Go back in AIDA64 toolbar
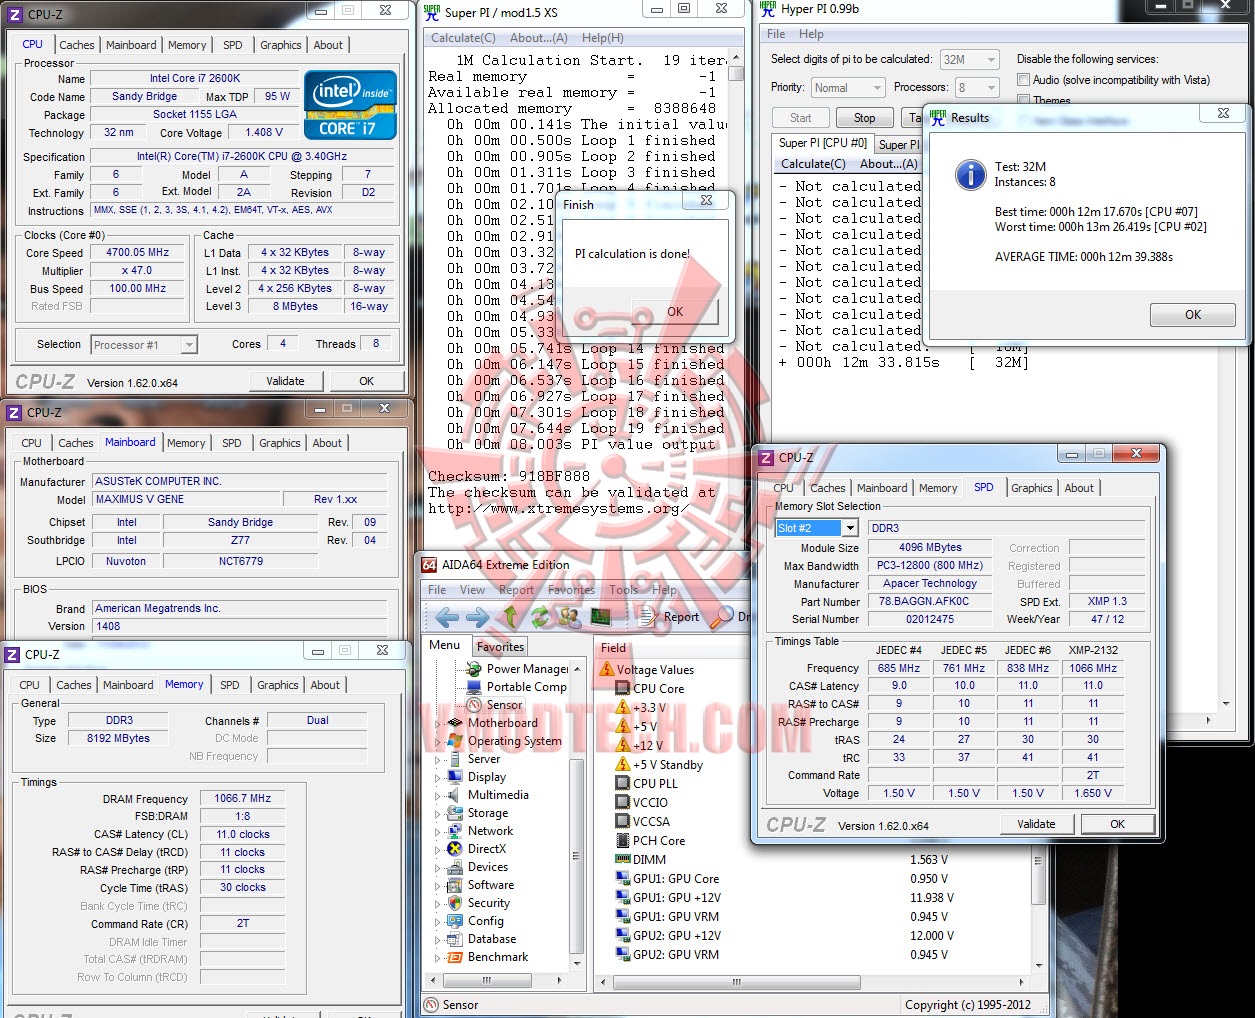 (446, 617)
